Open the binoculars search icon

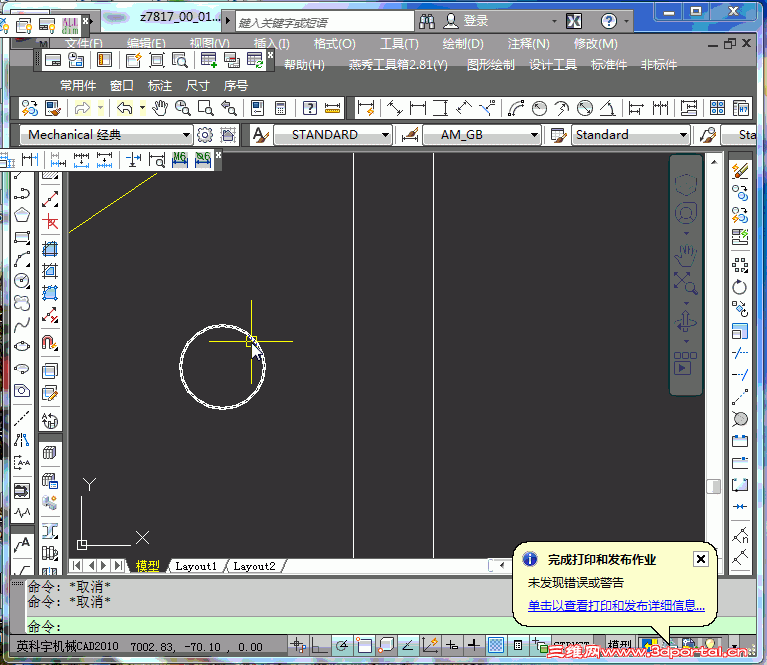click(x=427, y=21)
